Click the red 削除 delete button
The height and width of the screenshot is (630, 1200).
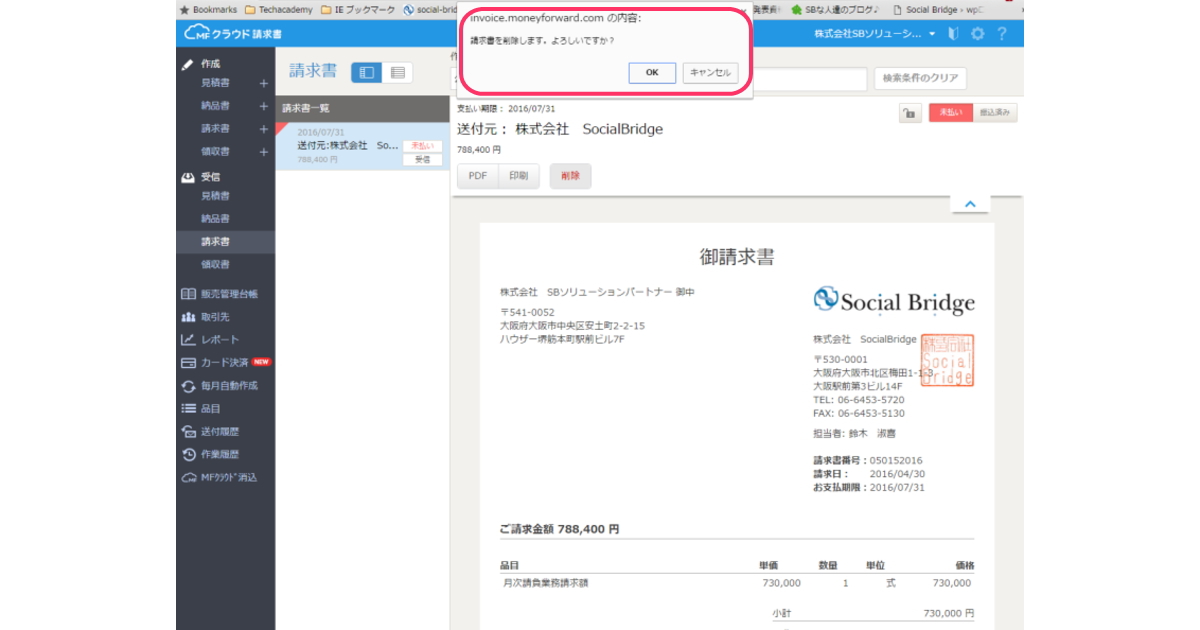(x=570, y=176)
